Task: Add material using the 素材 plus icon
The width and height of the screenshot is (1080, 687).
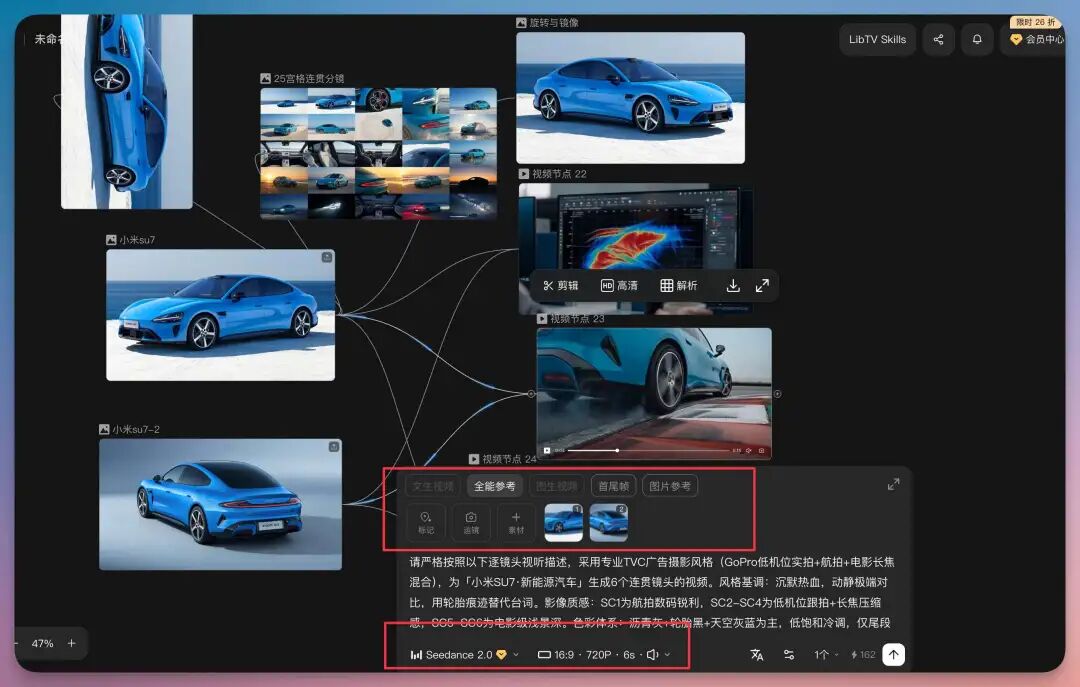Action: tap(515, 522)
